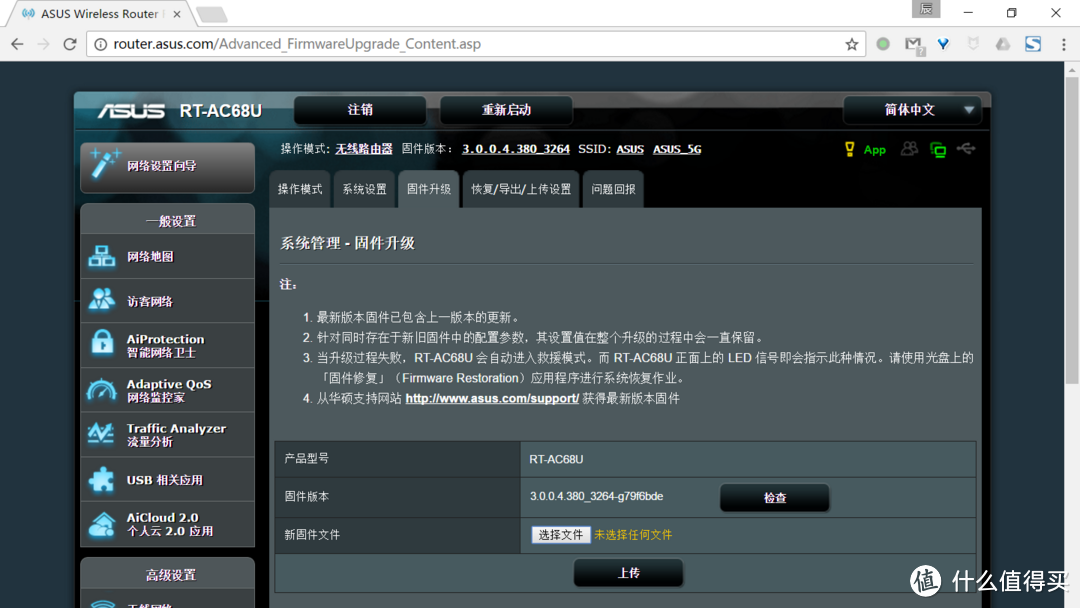Open the Chrome three-dot menu
The height and width of the screenshot is (608, 1080).
coord(1063,44)
